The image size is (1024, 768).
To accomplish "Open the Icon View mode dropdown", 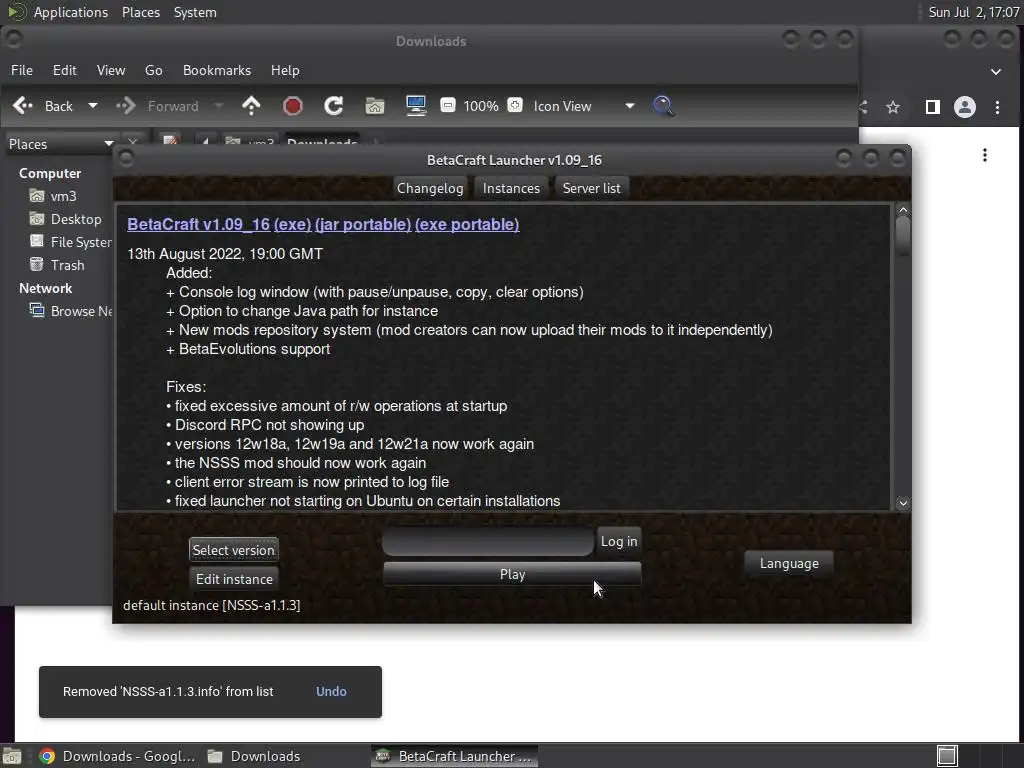I will click(x=584, y=106).
